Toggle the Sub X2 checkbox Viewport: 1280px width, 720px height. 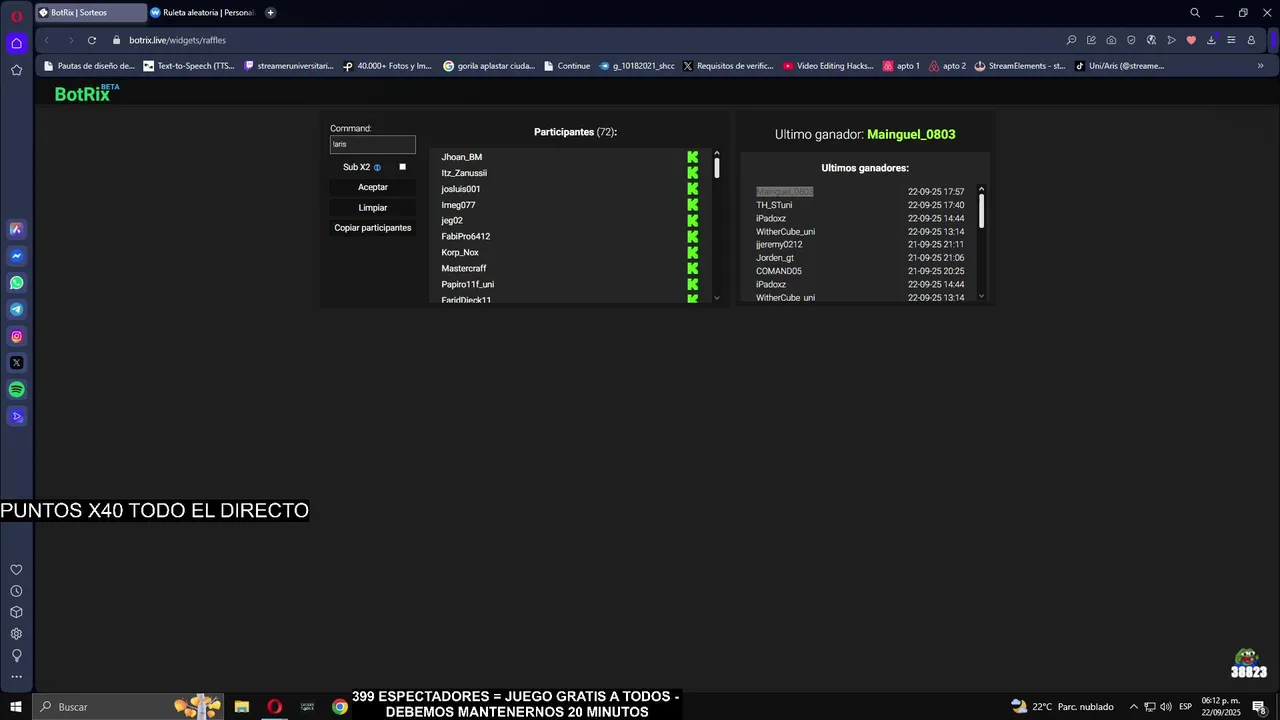pyautogui.click(x=403, y=167)
